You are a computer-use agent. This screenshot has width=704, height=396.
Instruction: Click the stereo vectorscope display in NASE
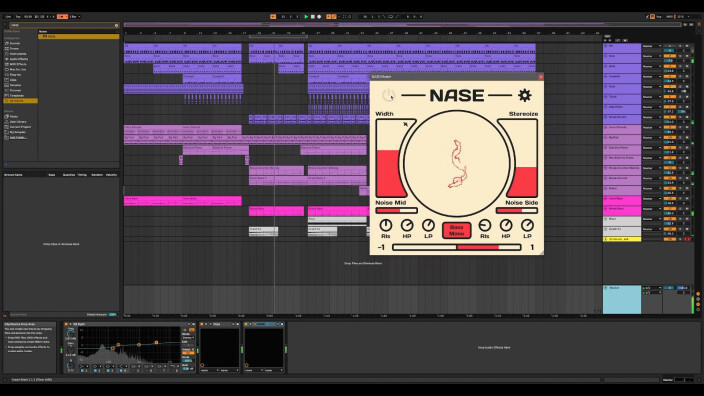point(457,164)
